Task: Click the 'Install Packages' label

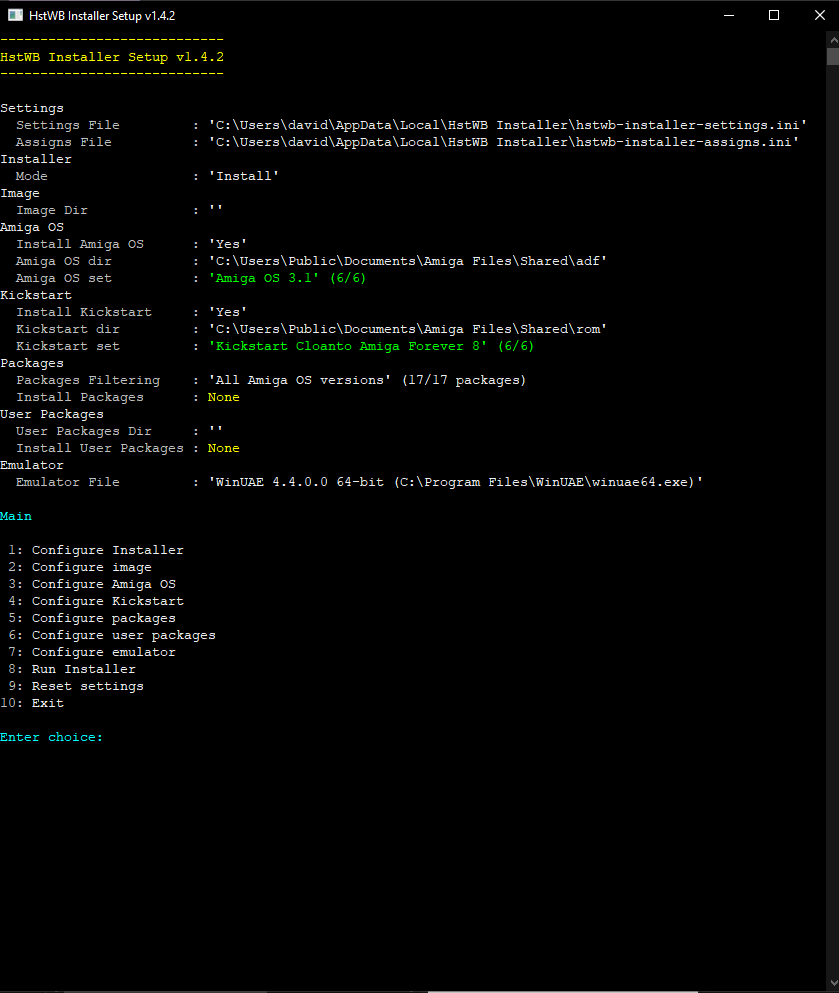Action: point(80,398)
